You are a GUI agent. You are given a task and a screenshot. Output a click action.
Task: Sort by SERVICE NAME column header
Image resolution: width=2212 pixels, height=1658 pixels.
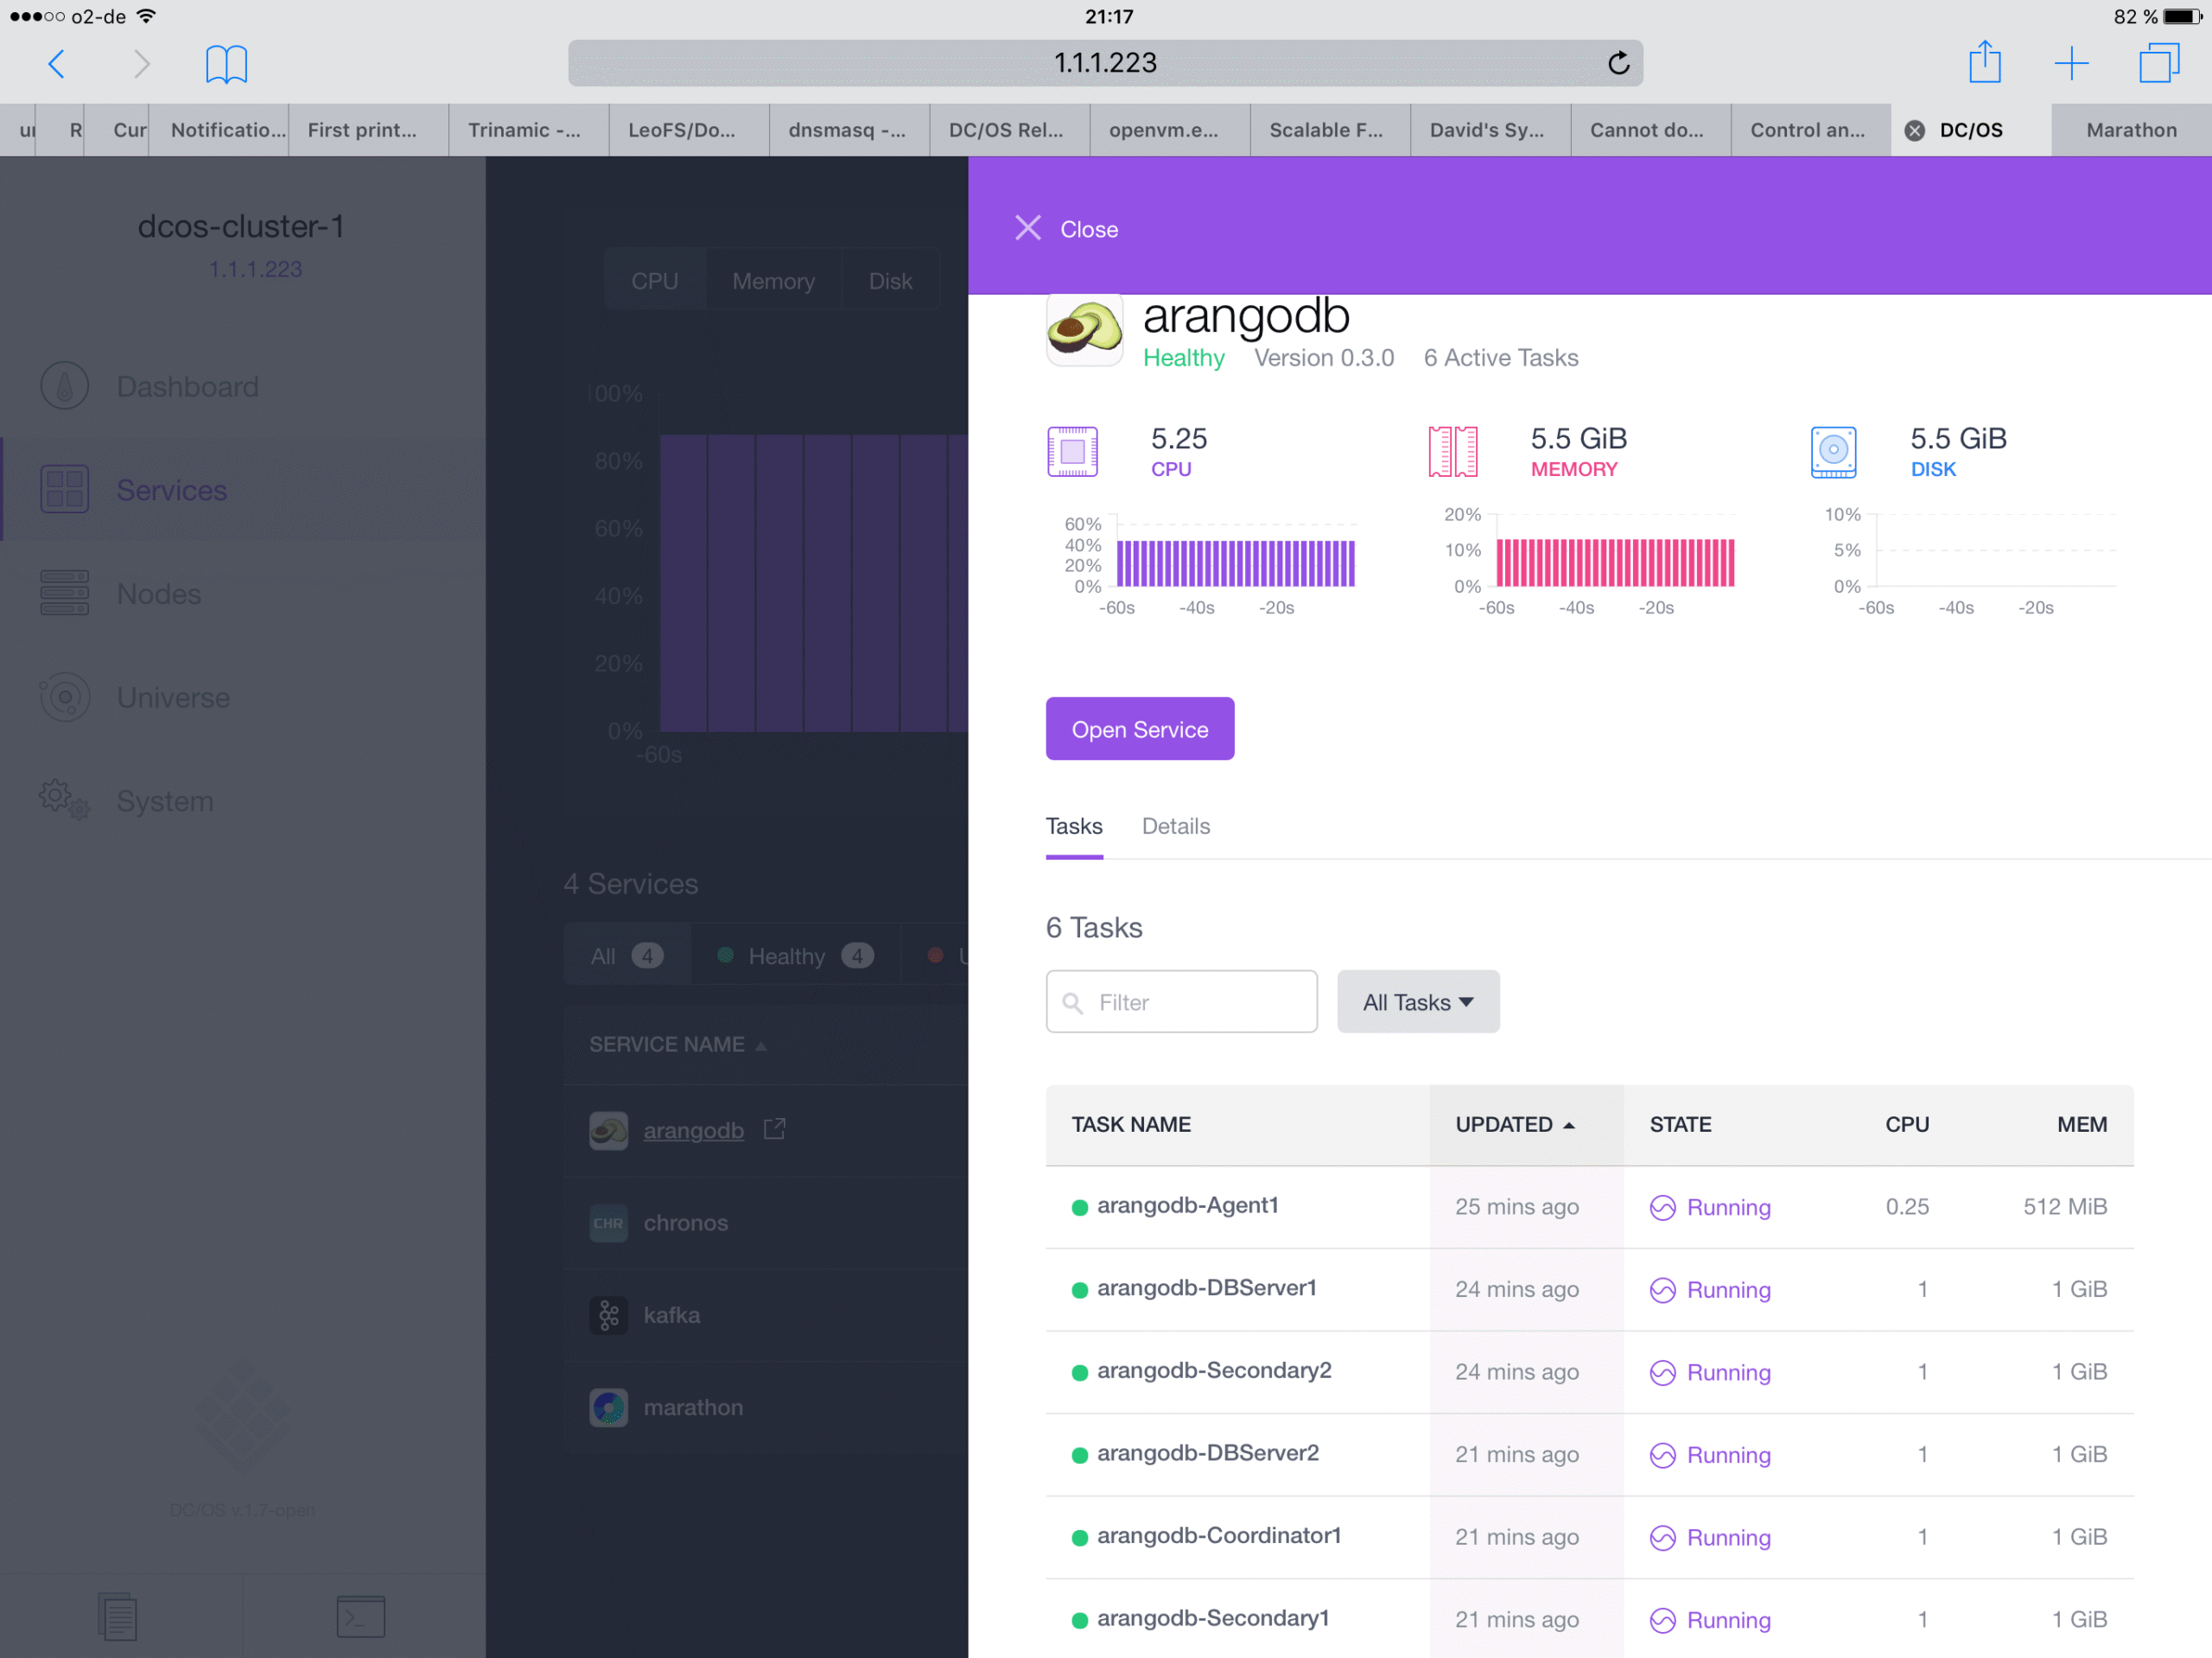coord(677,1044)
